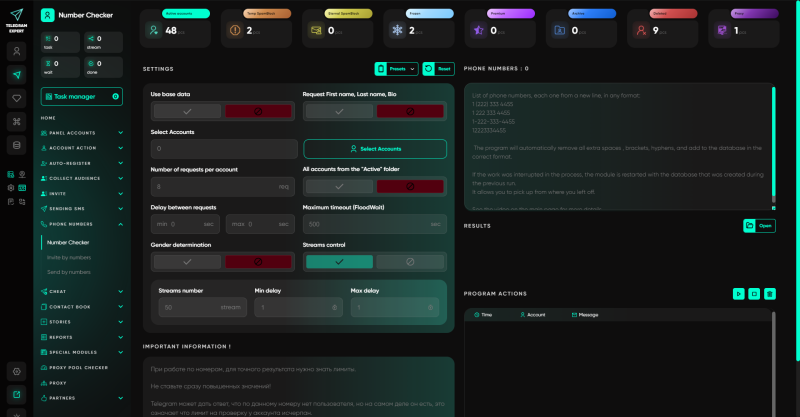Click the Number of requests per account field
Image resolution: width=800 pixels, height=417 pixels.
click(222, 187)
